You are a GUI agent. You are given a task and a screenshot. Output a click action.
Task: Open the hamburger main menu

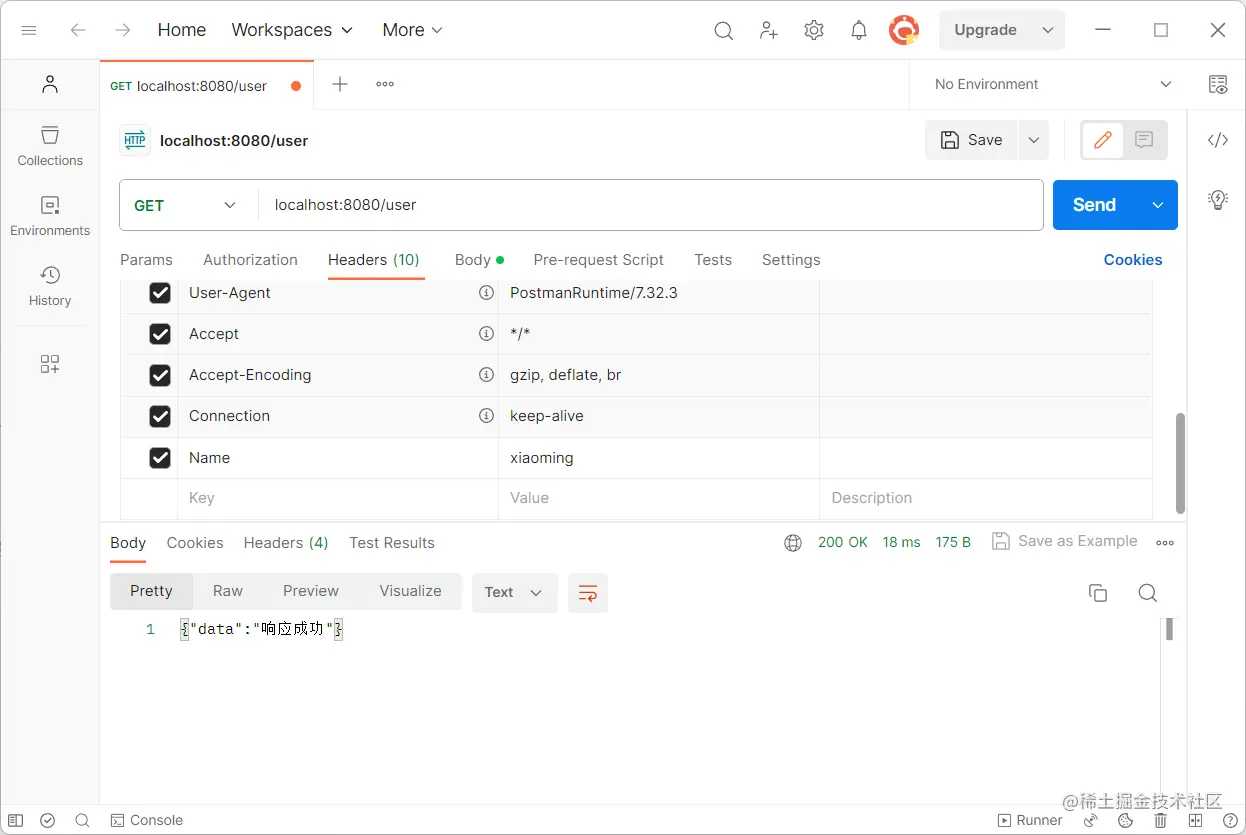(x=29, y=30)
